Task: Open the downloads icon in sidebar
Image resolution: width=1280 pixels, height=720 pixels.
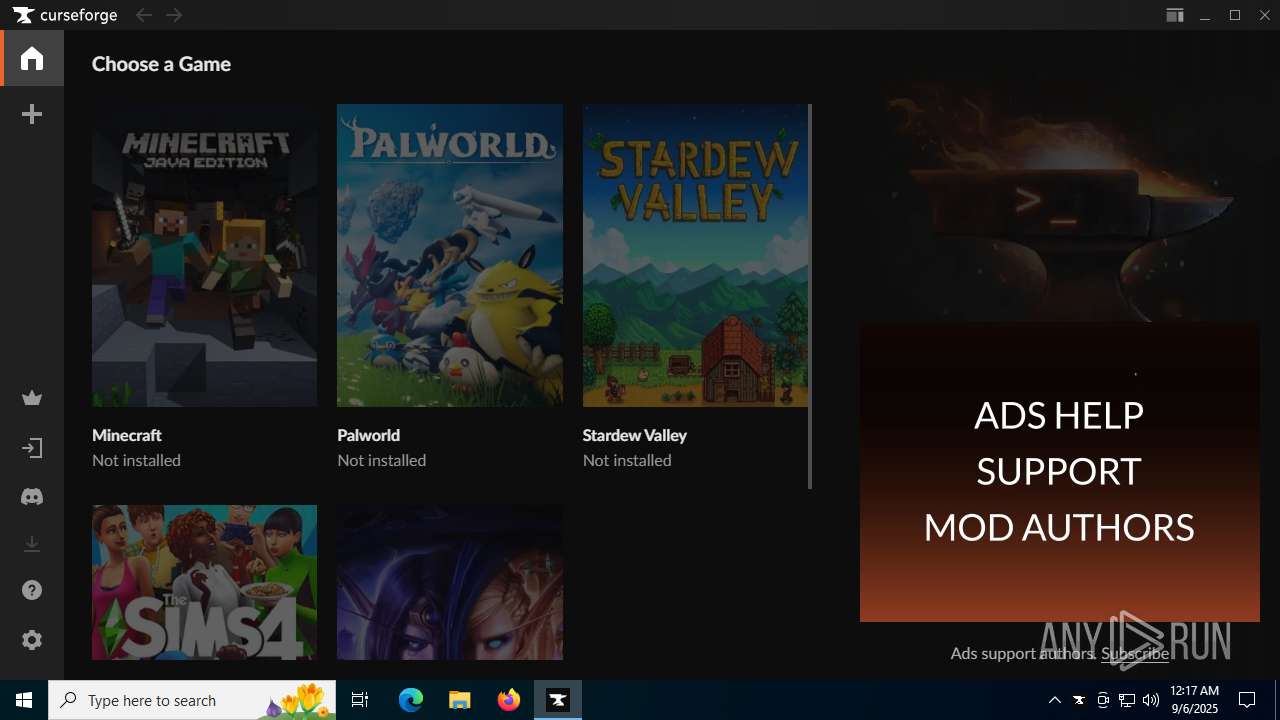Action: pyautogui.click(x=32, y=544)
